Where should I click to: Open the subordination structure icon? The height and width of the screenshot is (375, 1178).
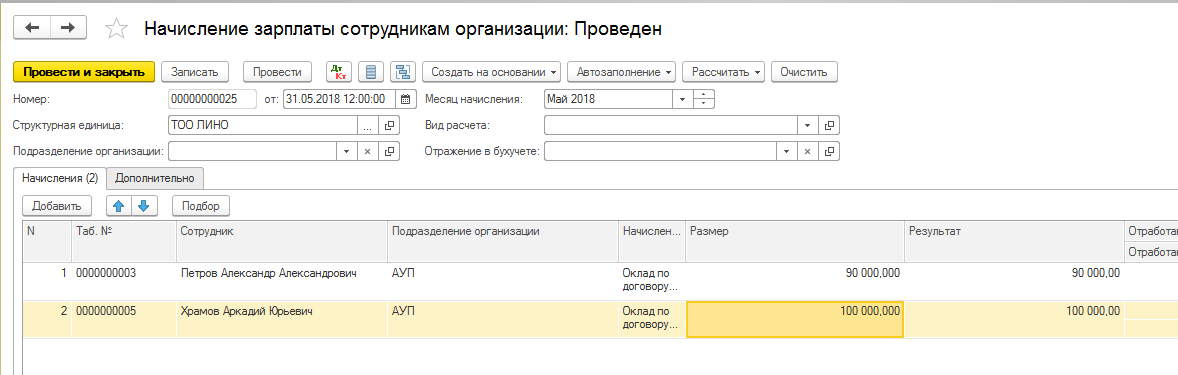(x=404, y=72)
